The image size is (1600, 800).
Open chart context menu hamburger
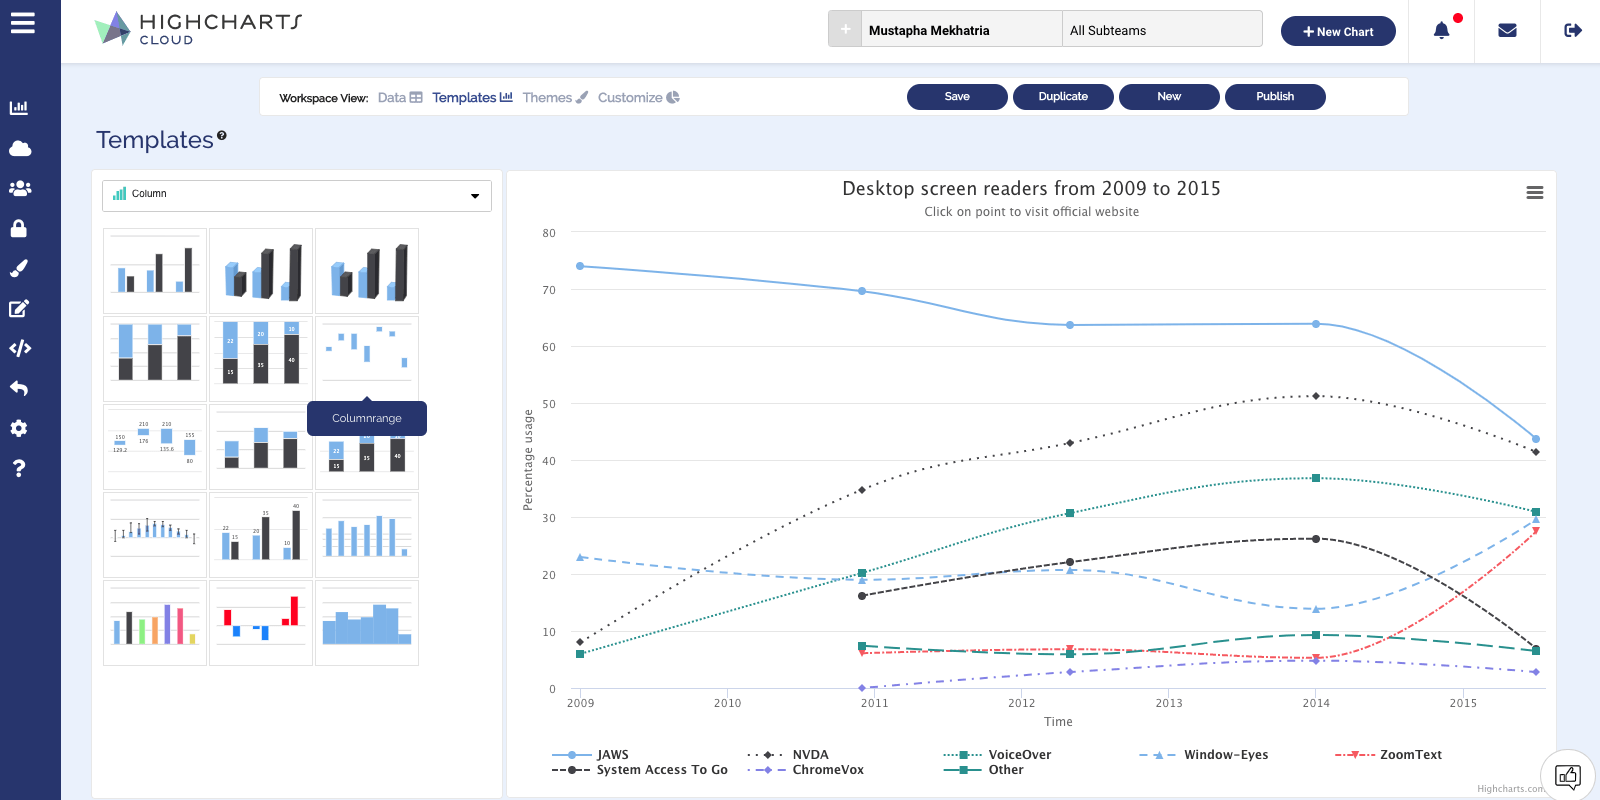[1534, 193]
